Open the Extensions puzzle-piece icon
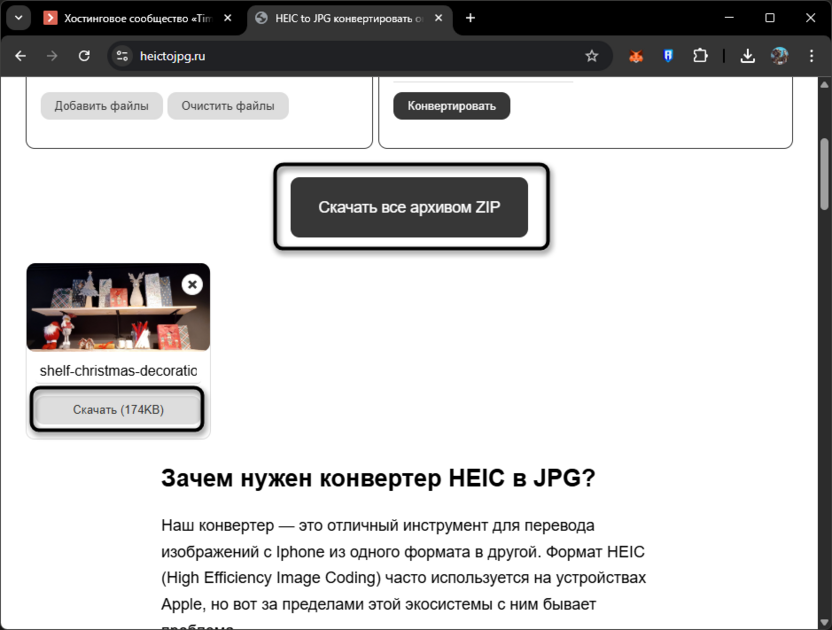 pos(700,56)
